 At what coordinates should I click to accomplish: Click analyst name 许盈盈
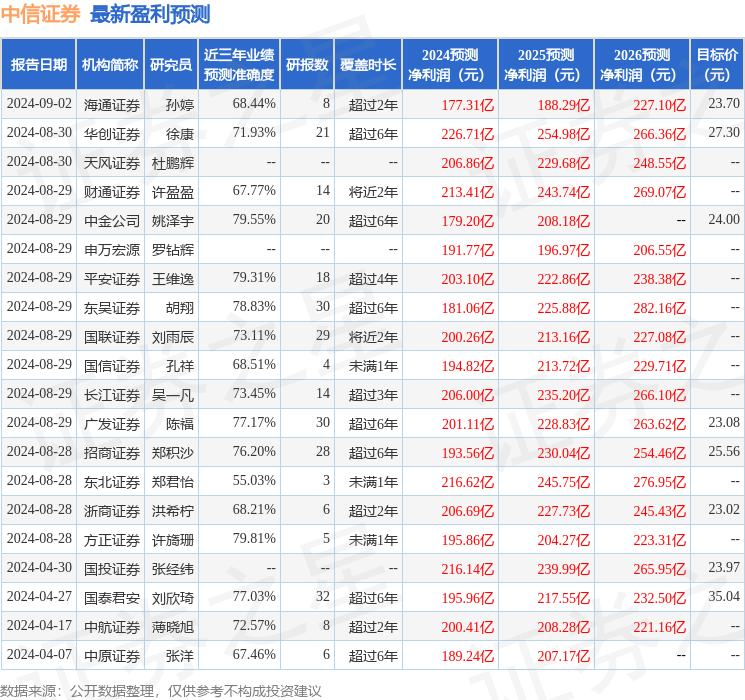172,192
